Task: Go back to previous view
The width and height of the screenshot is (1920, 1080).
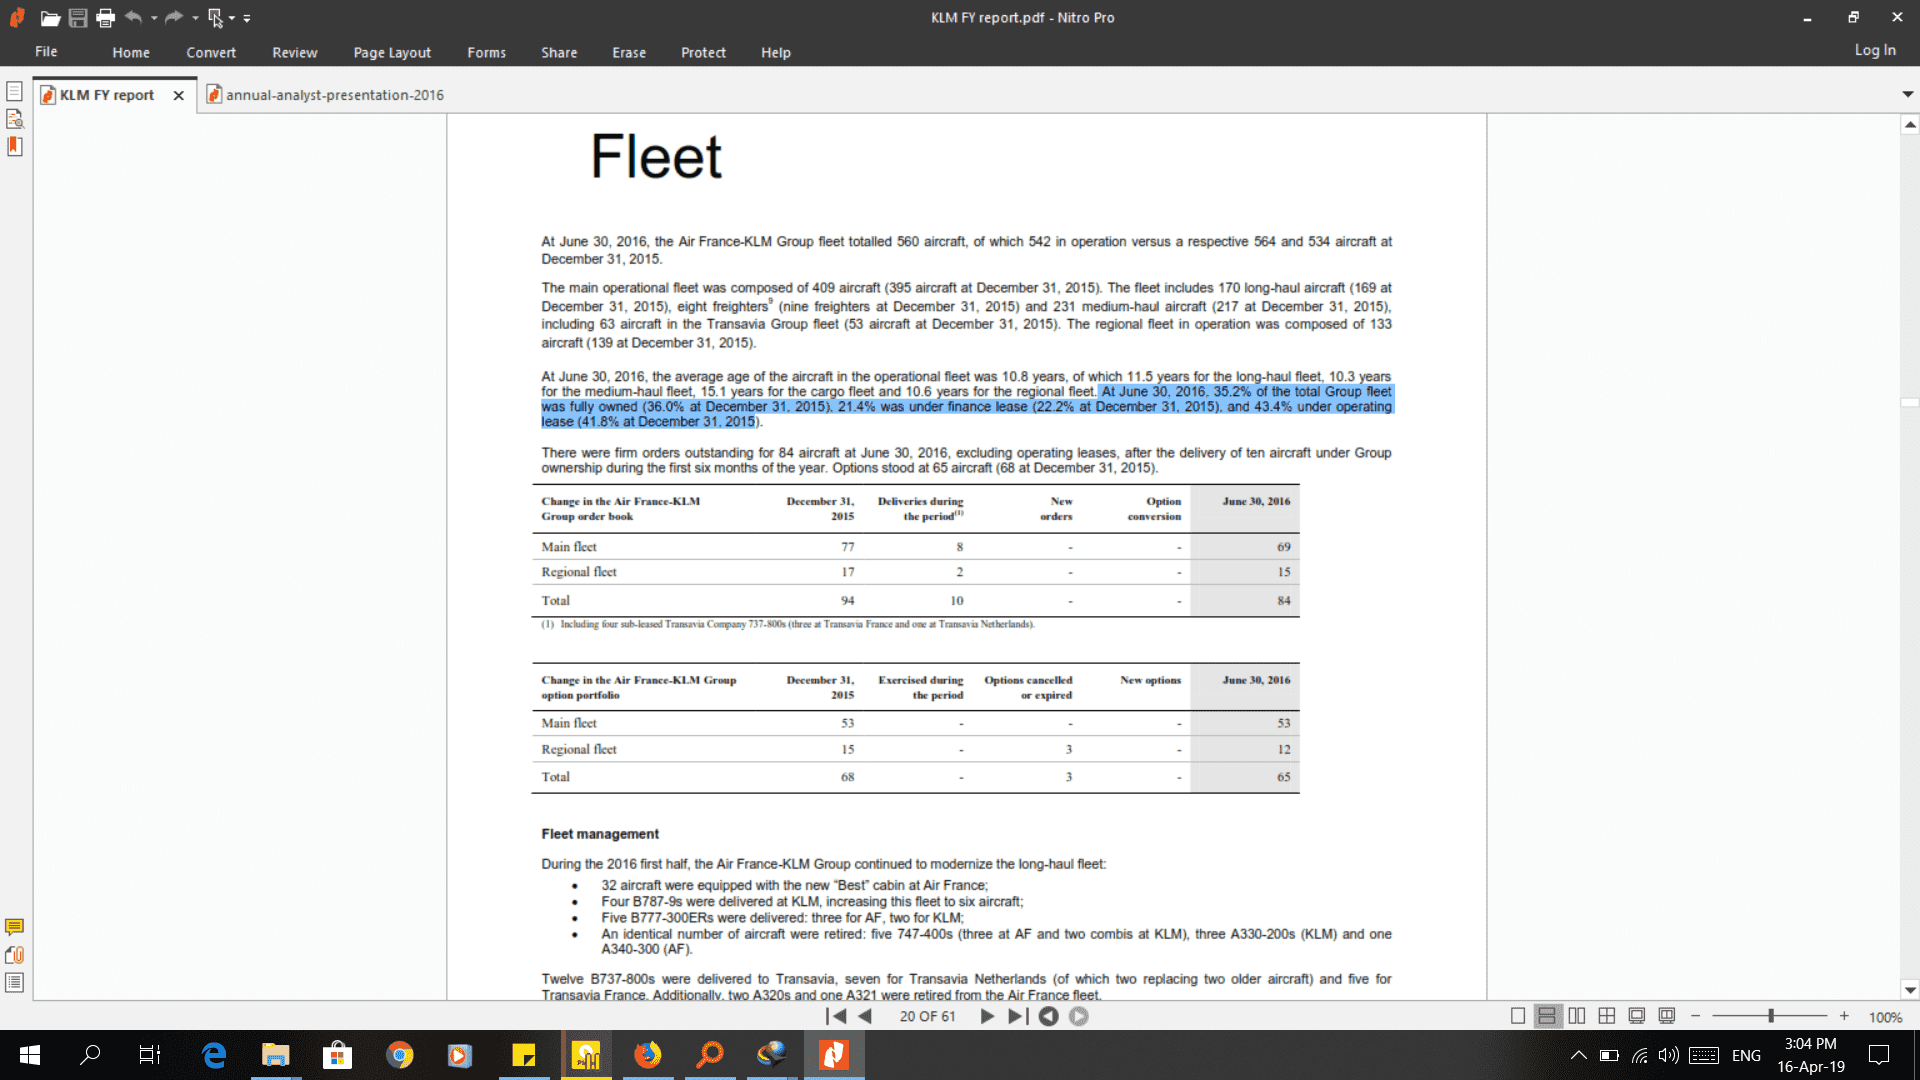Action: click(x=1048, y=1016)
